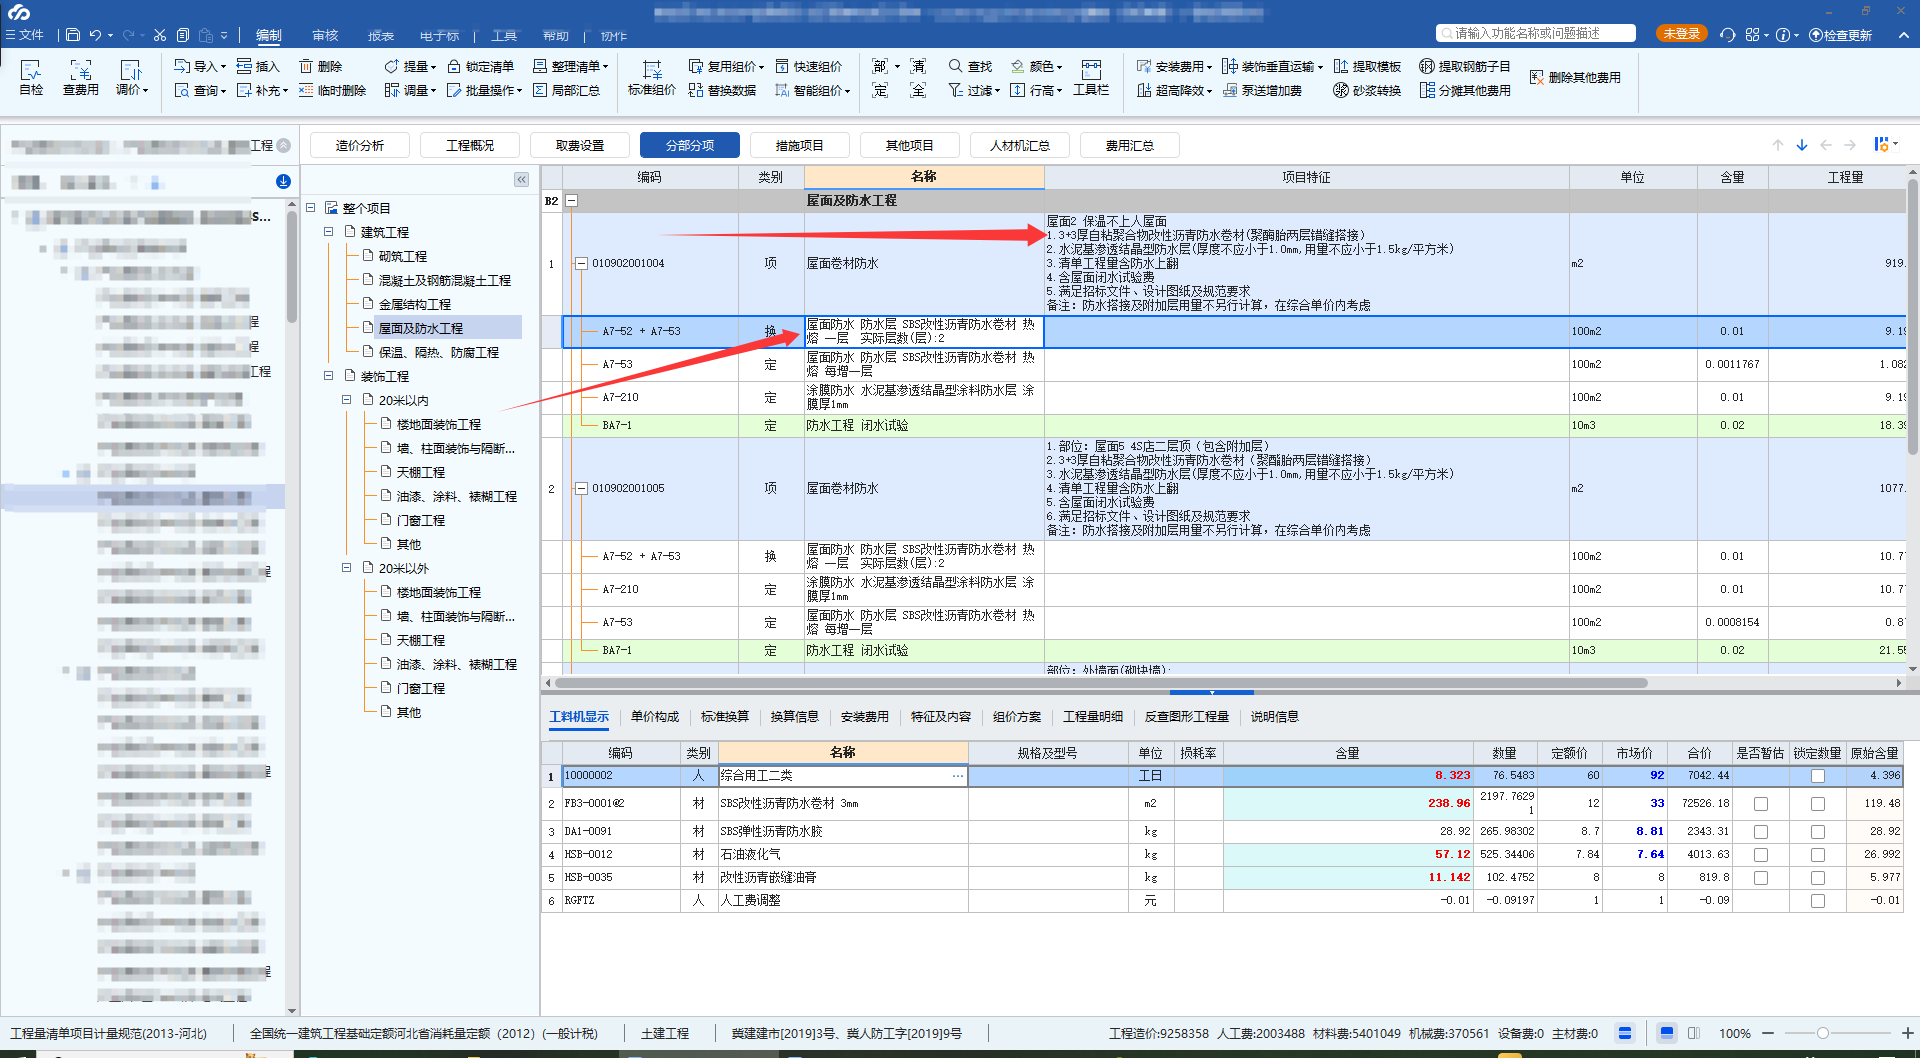Click the blue move-down arrow icon
The width and height of the screenshot is (1920, 1058).
[1802, 145]
